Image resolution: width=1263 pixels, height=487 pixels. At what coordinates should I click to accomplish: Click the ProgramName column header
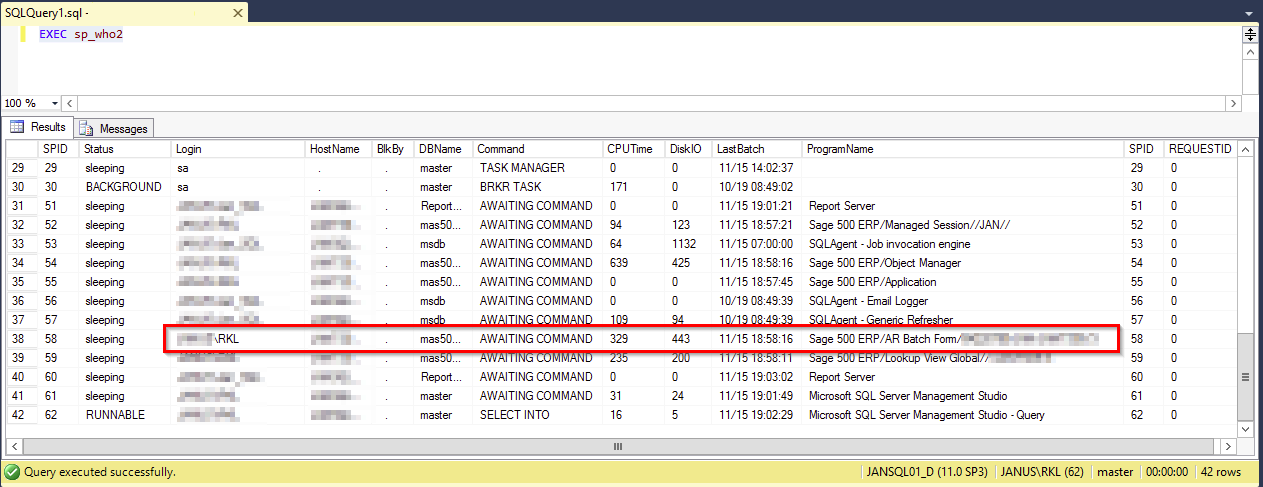point(840,149)
